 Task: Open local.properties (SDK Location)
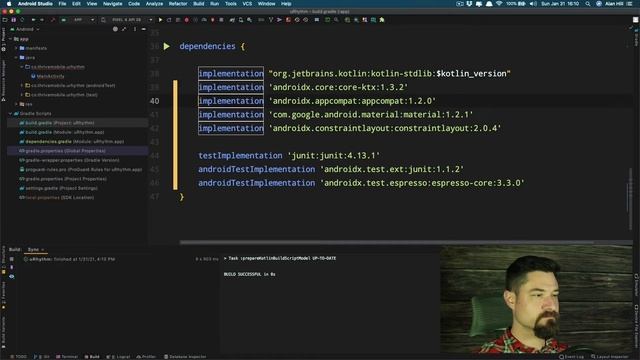(x=56, y=198)
